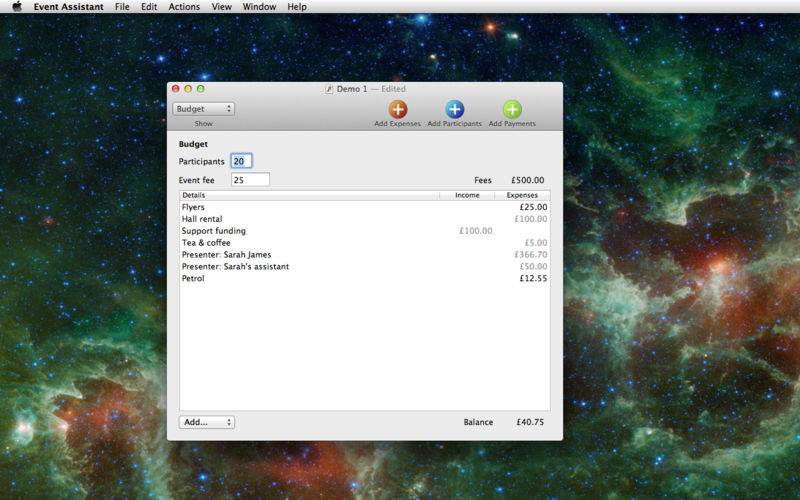The height and width of the screenshot is (500, 800).
Task: Open the Actions menu
Action: tap(184, 7)
